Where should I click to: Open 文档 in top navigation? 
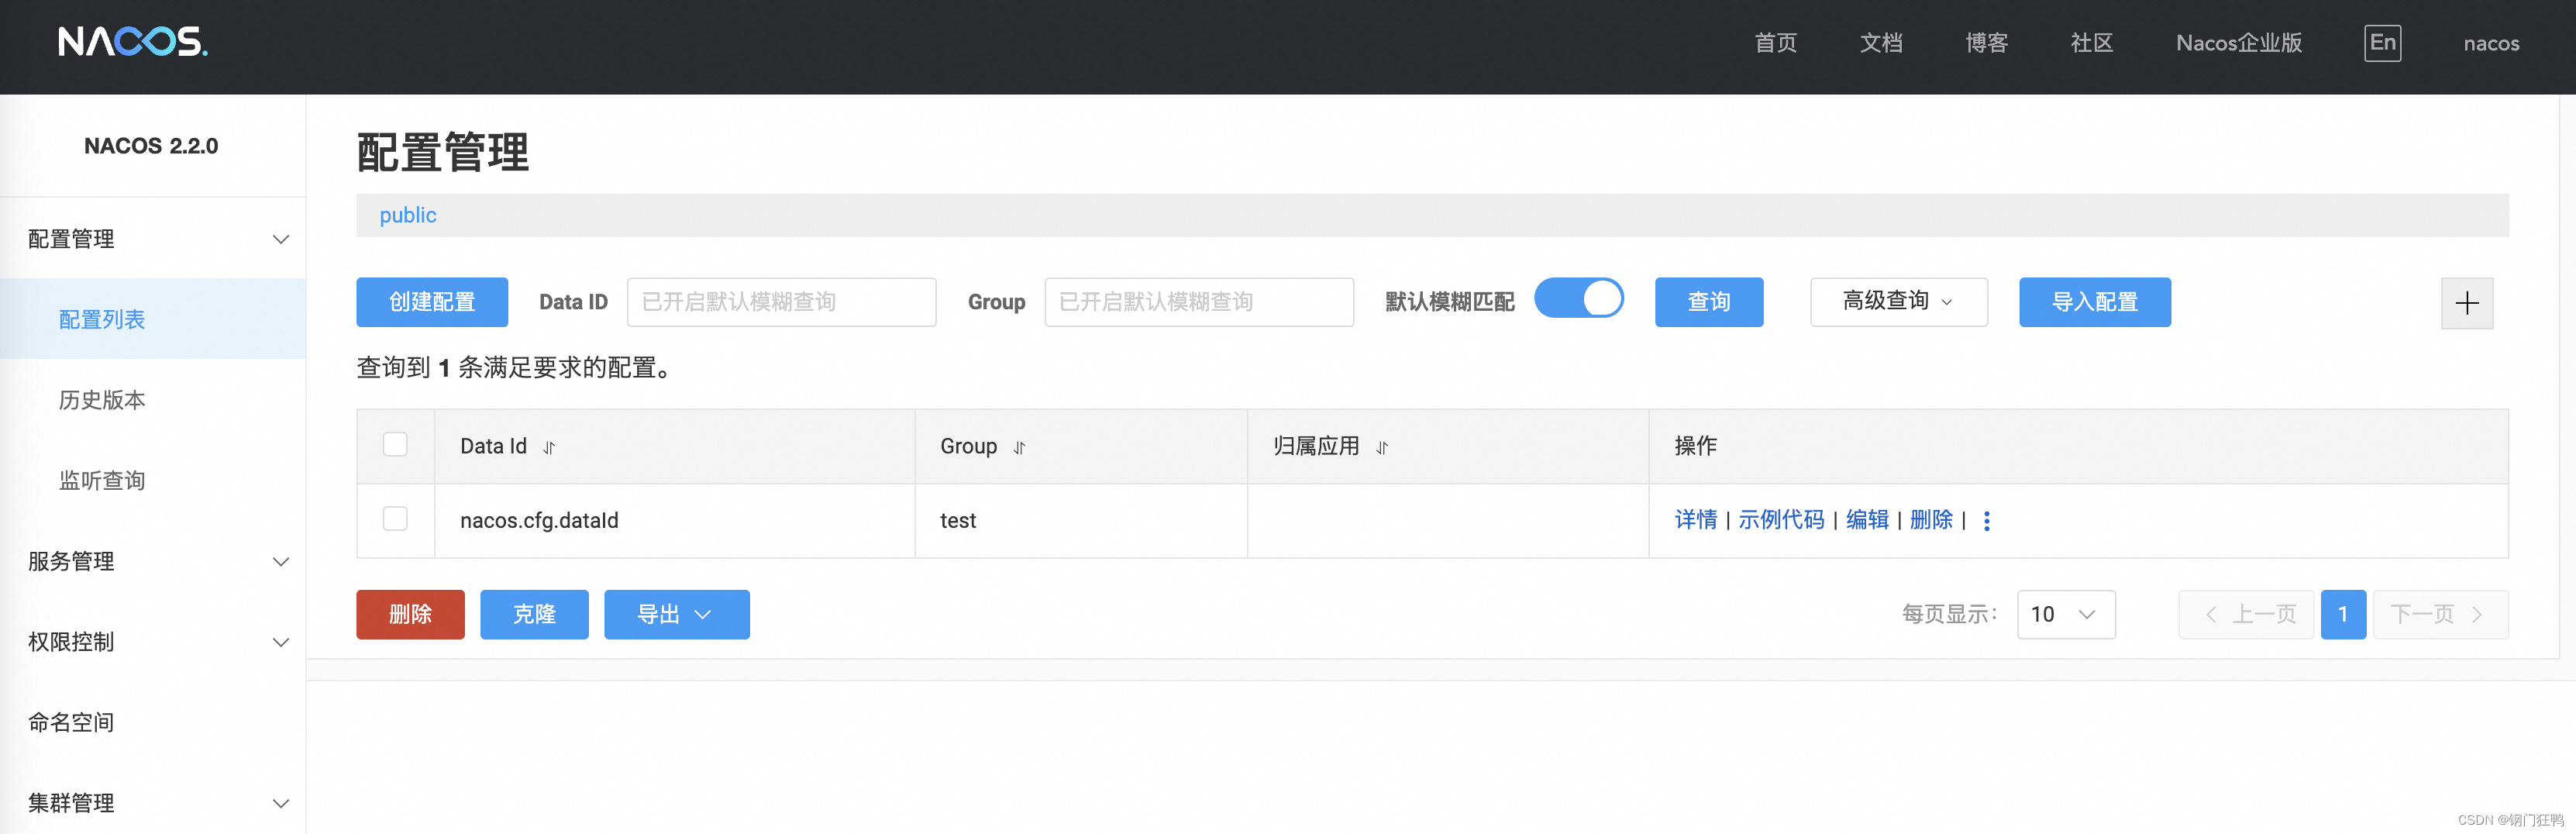pos(1880,43)
